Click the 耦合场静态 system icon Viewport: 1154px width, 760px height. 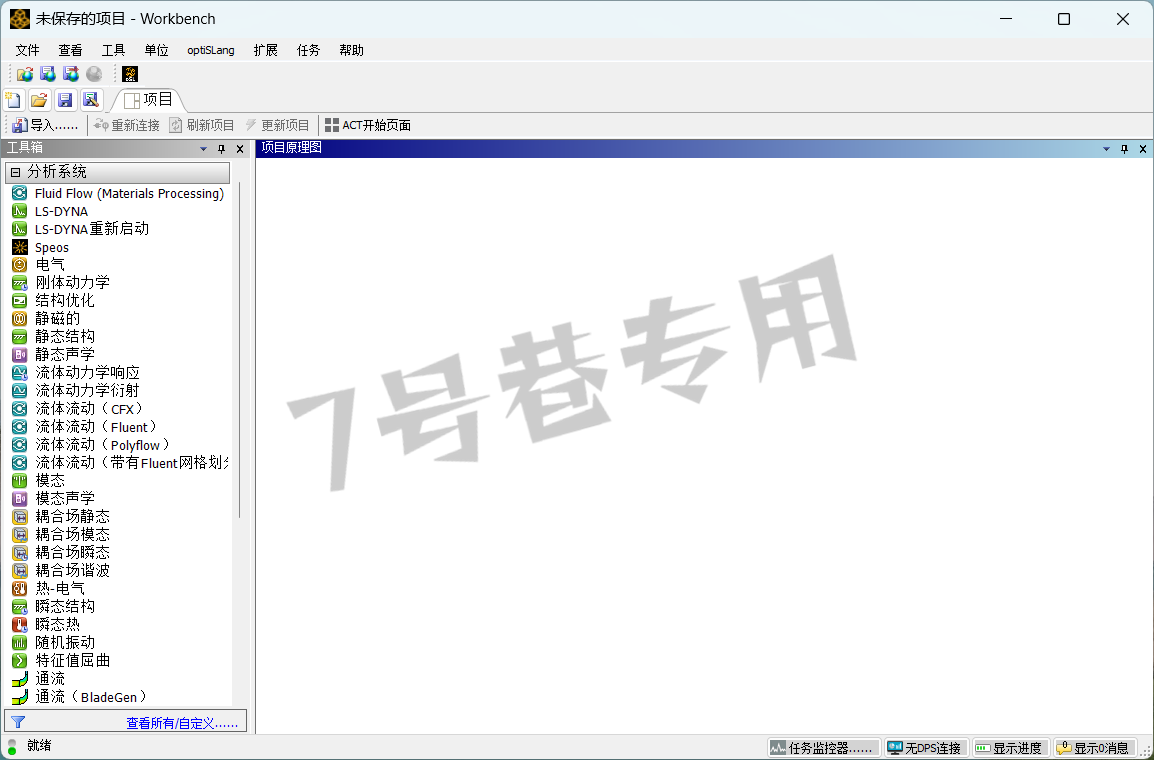(20, 516)
